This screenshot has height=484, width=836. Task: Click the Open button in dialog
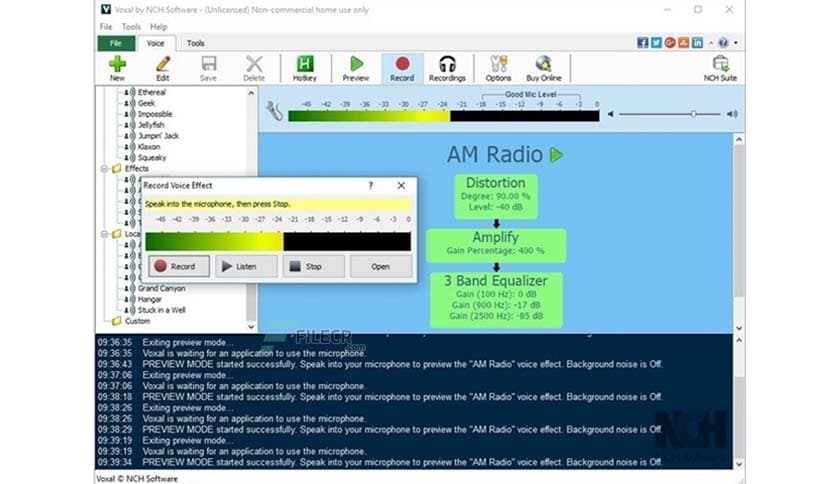point(381,266)
